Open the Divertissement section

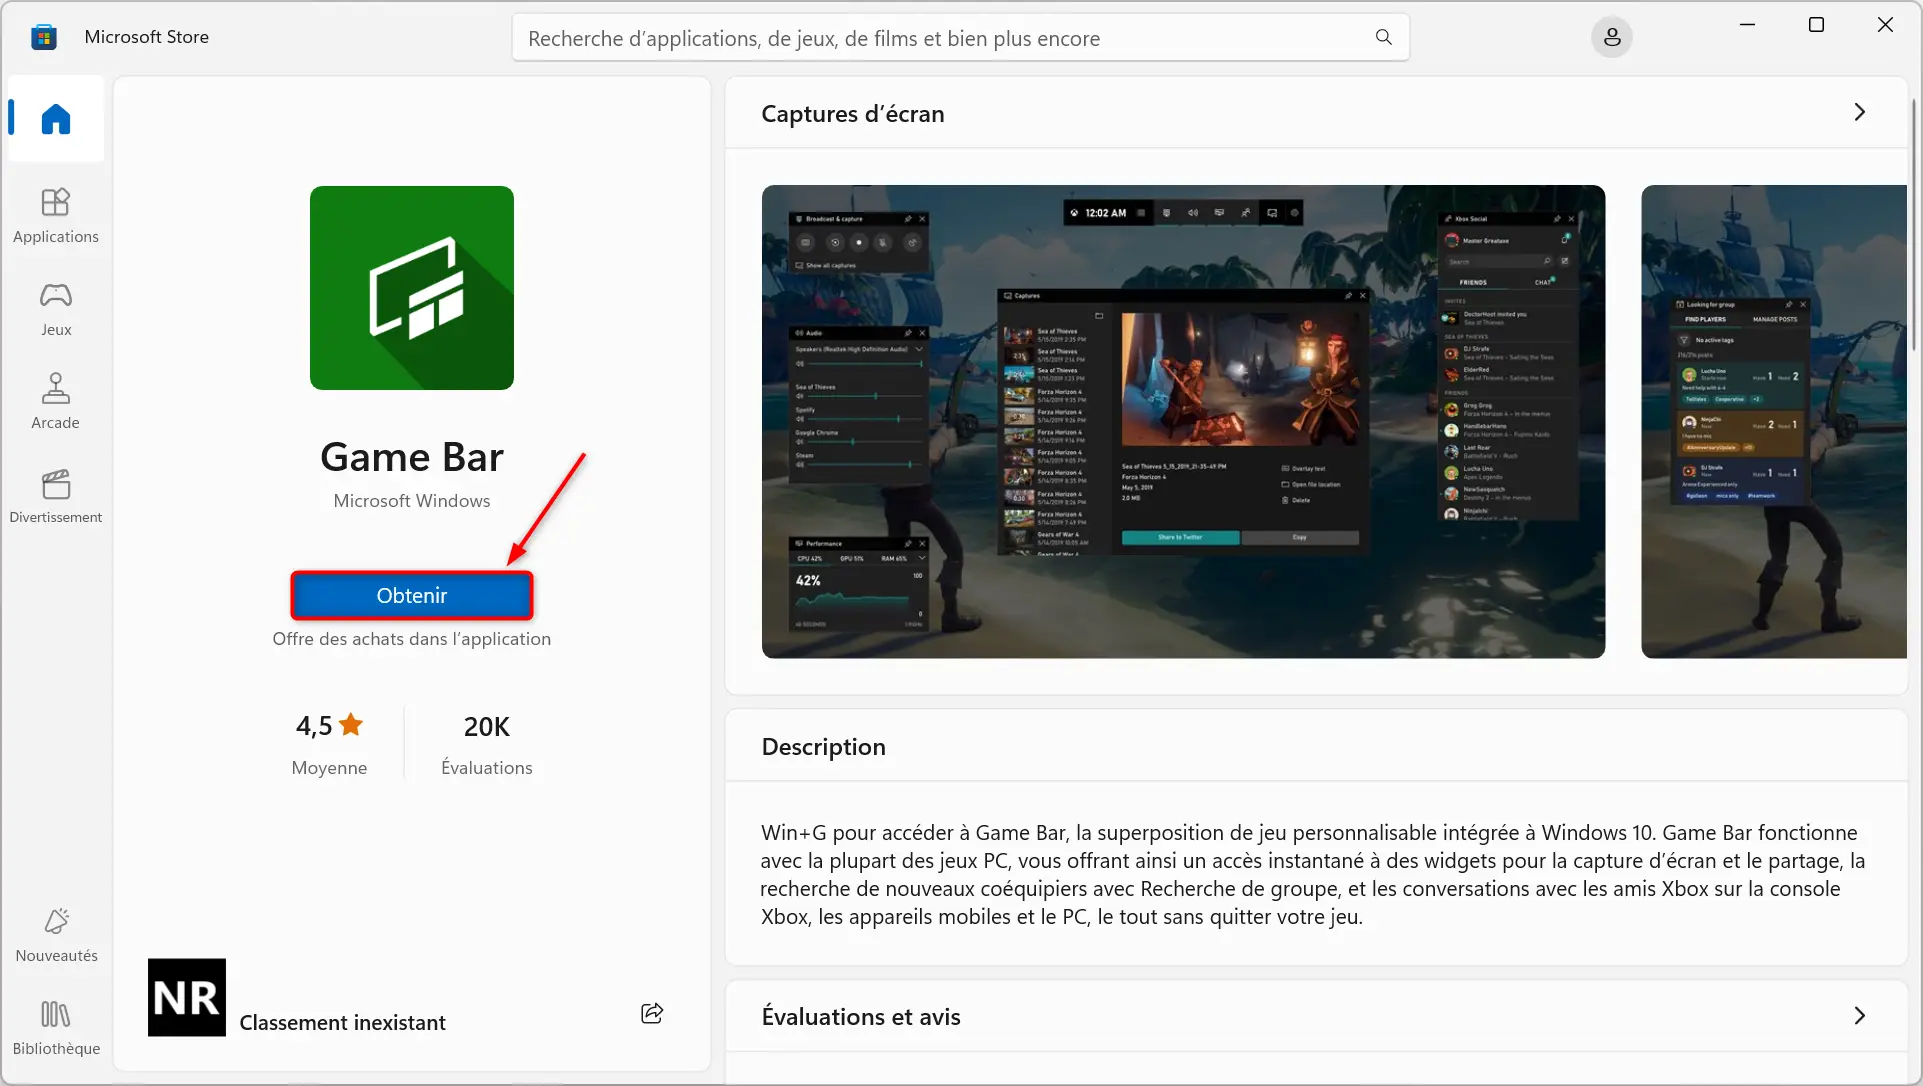pyautogui.click(x=56, y=496)
